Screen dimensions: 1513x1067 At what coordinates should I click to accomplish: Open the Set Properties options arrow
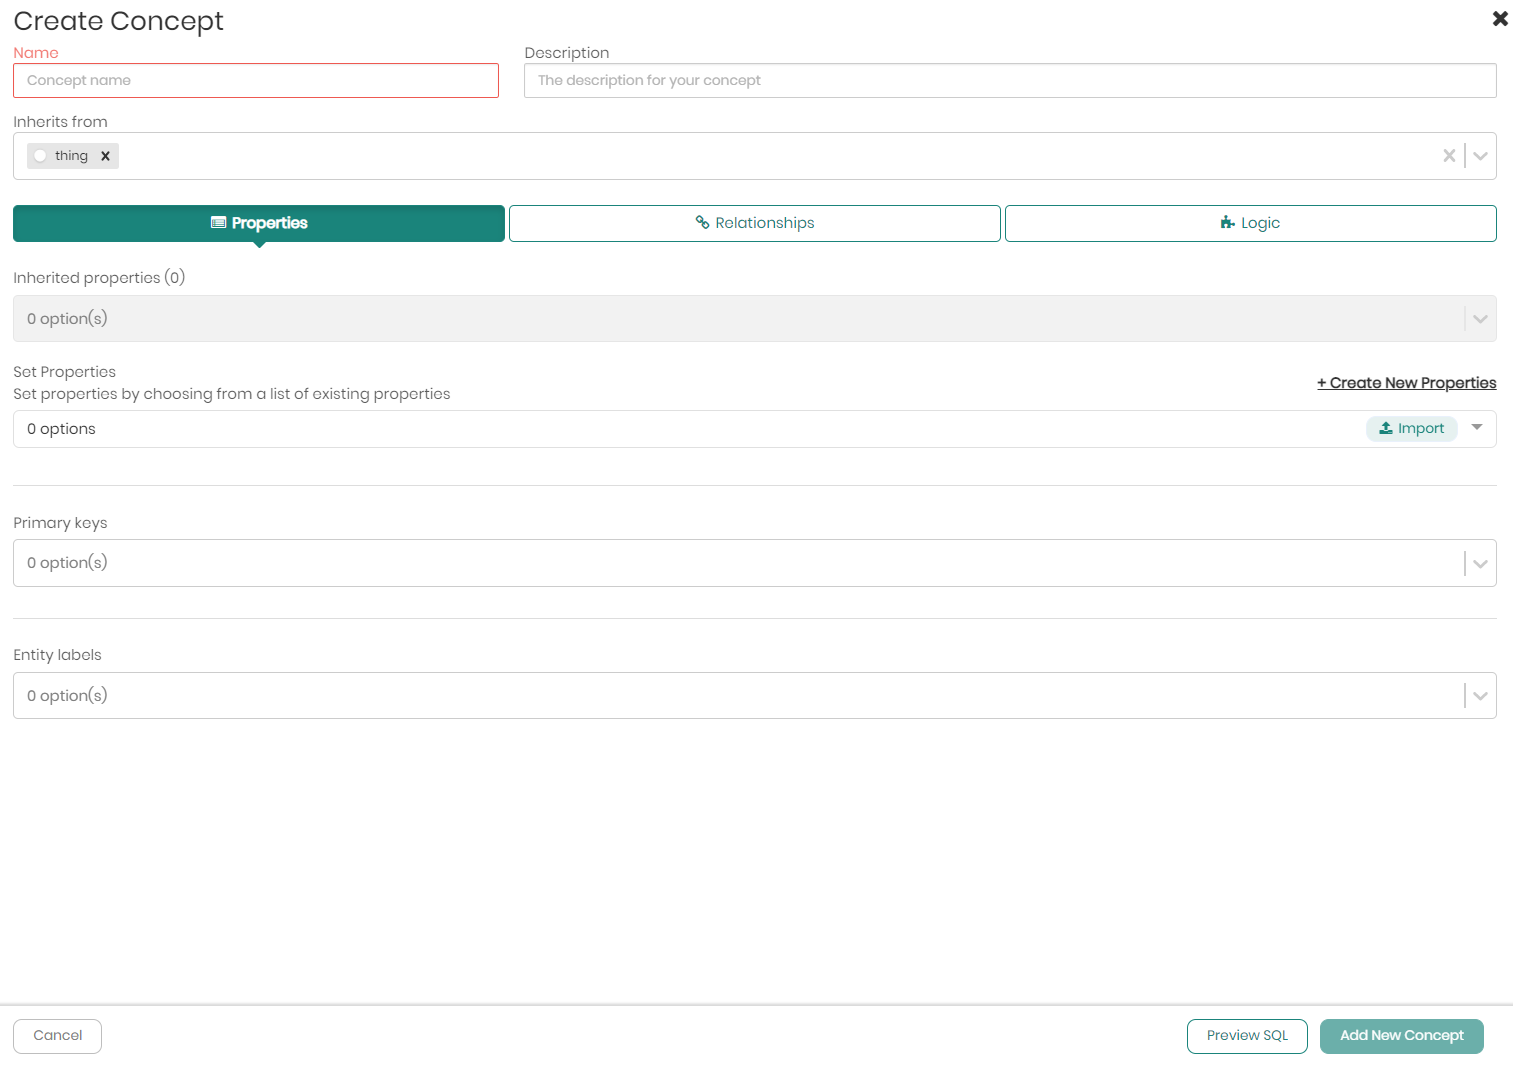(x=1477, y=428)
